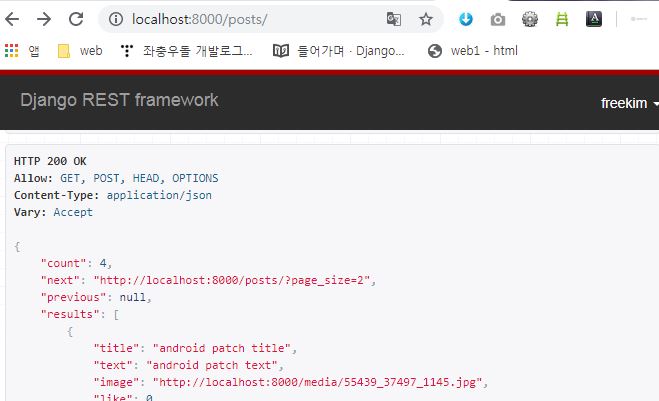View site information for localhost
659x401 pixels.
pyautogui.click(x=116, y=19)
